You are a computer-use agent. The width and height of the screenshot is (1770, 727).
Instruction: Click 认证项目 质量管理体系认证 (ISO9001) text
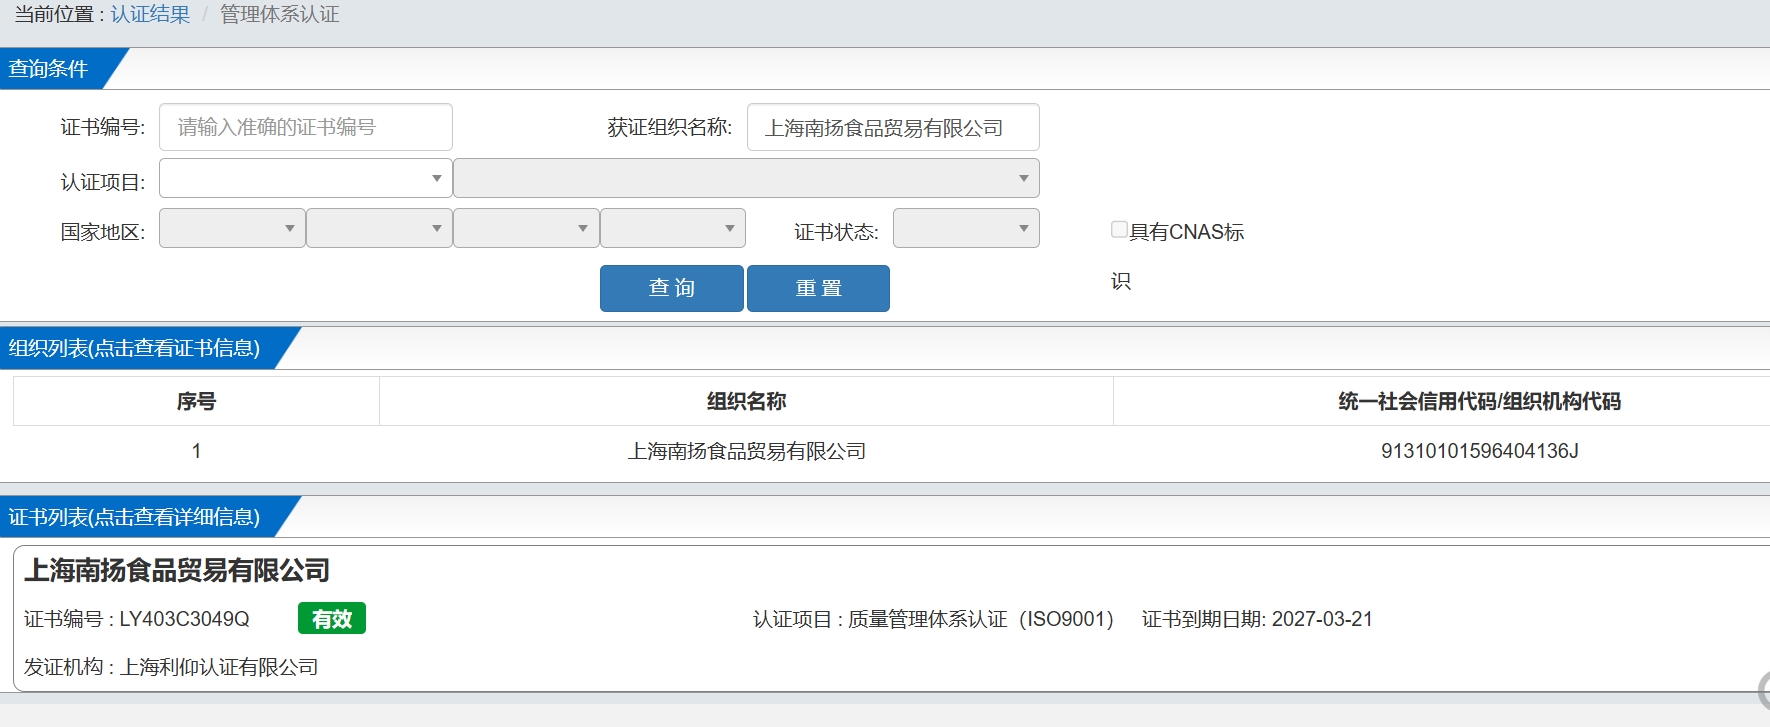pyautogui.click(x=933, y=619)
